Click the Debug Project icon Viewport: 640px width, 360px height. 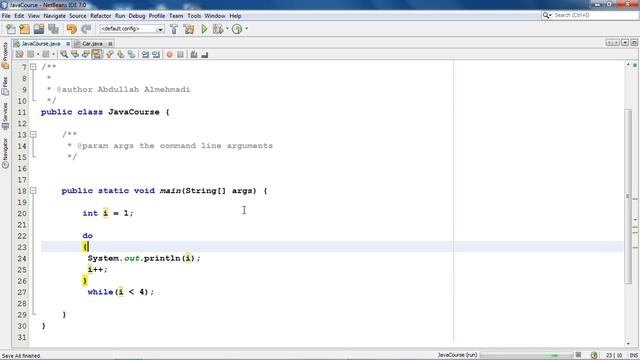pyautogui.click(x=218, y=29)
